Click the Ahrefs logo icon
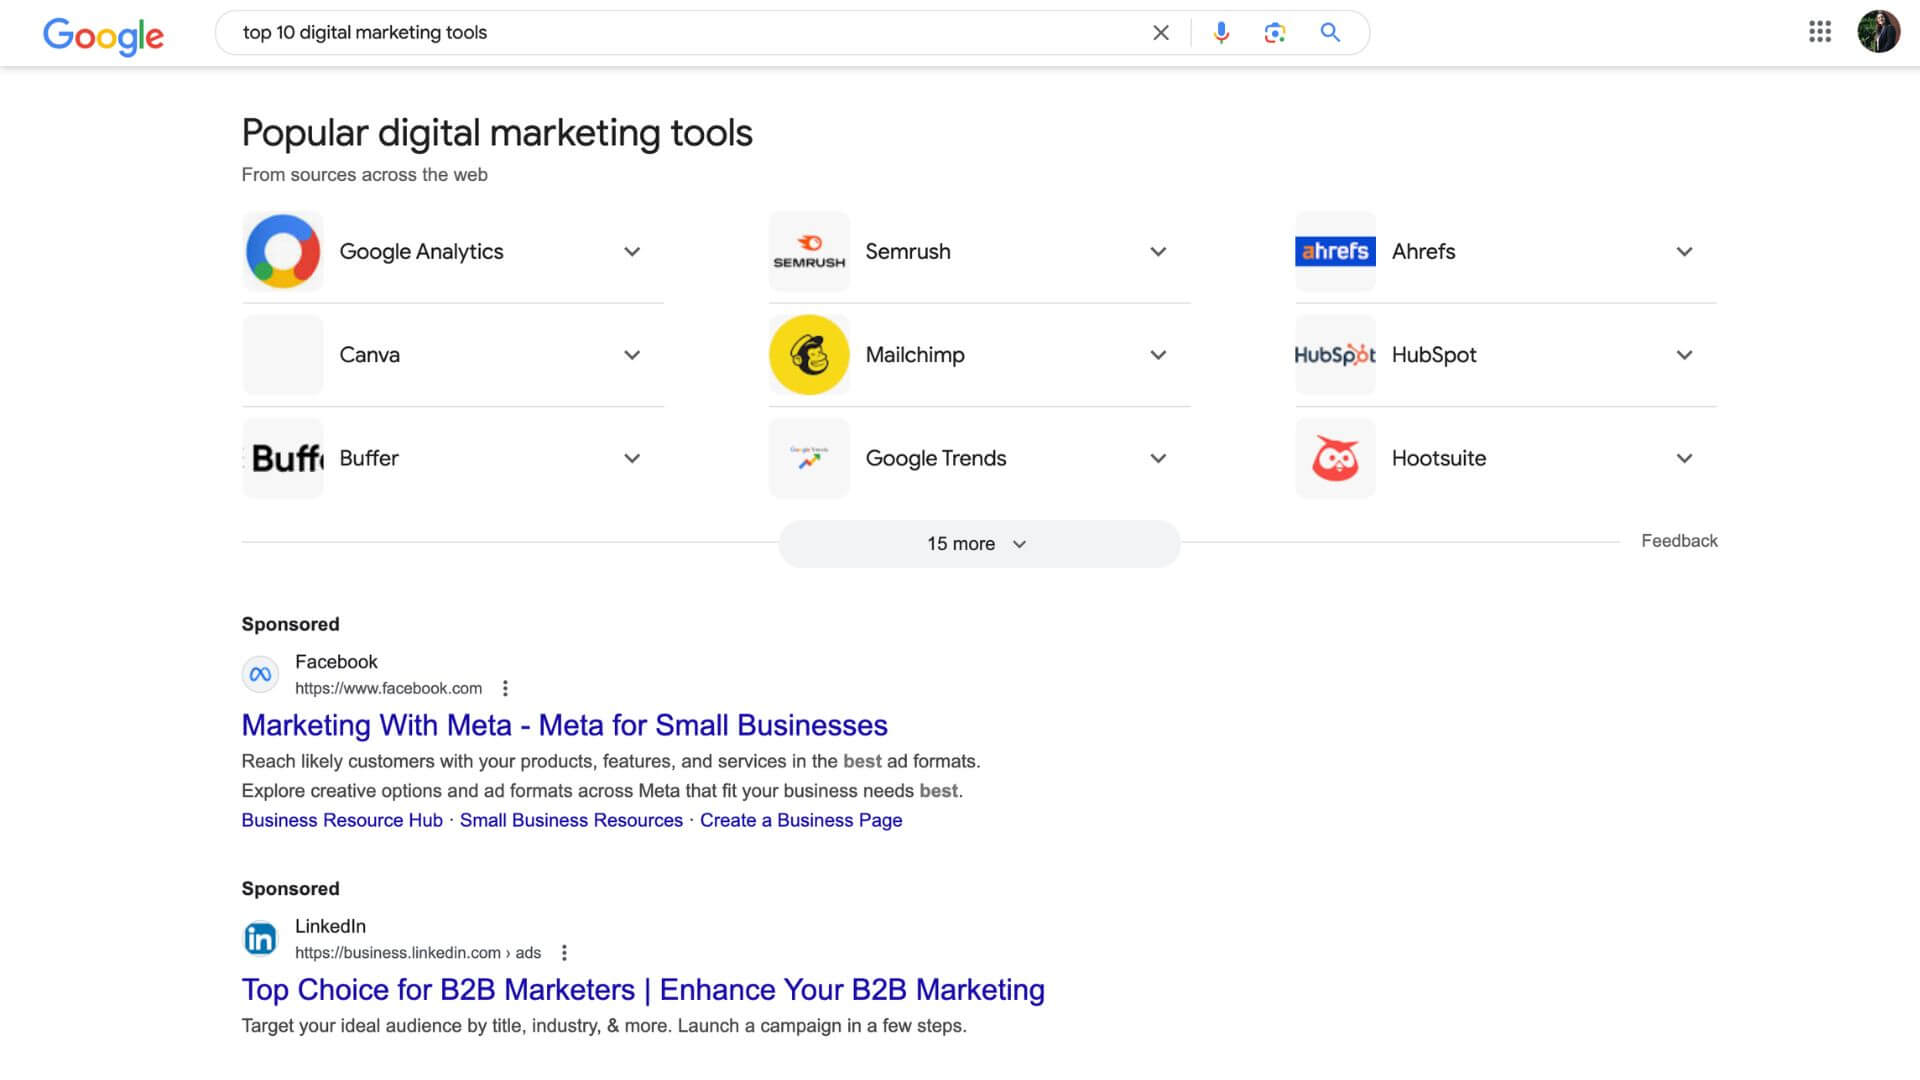The height and width of the screenshot is (1080, 1920). (1335, 251)
